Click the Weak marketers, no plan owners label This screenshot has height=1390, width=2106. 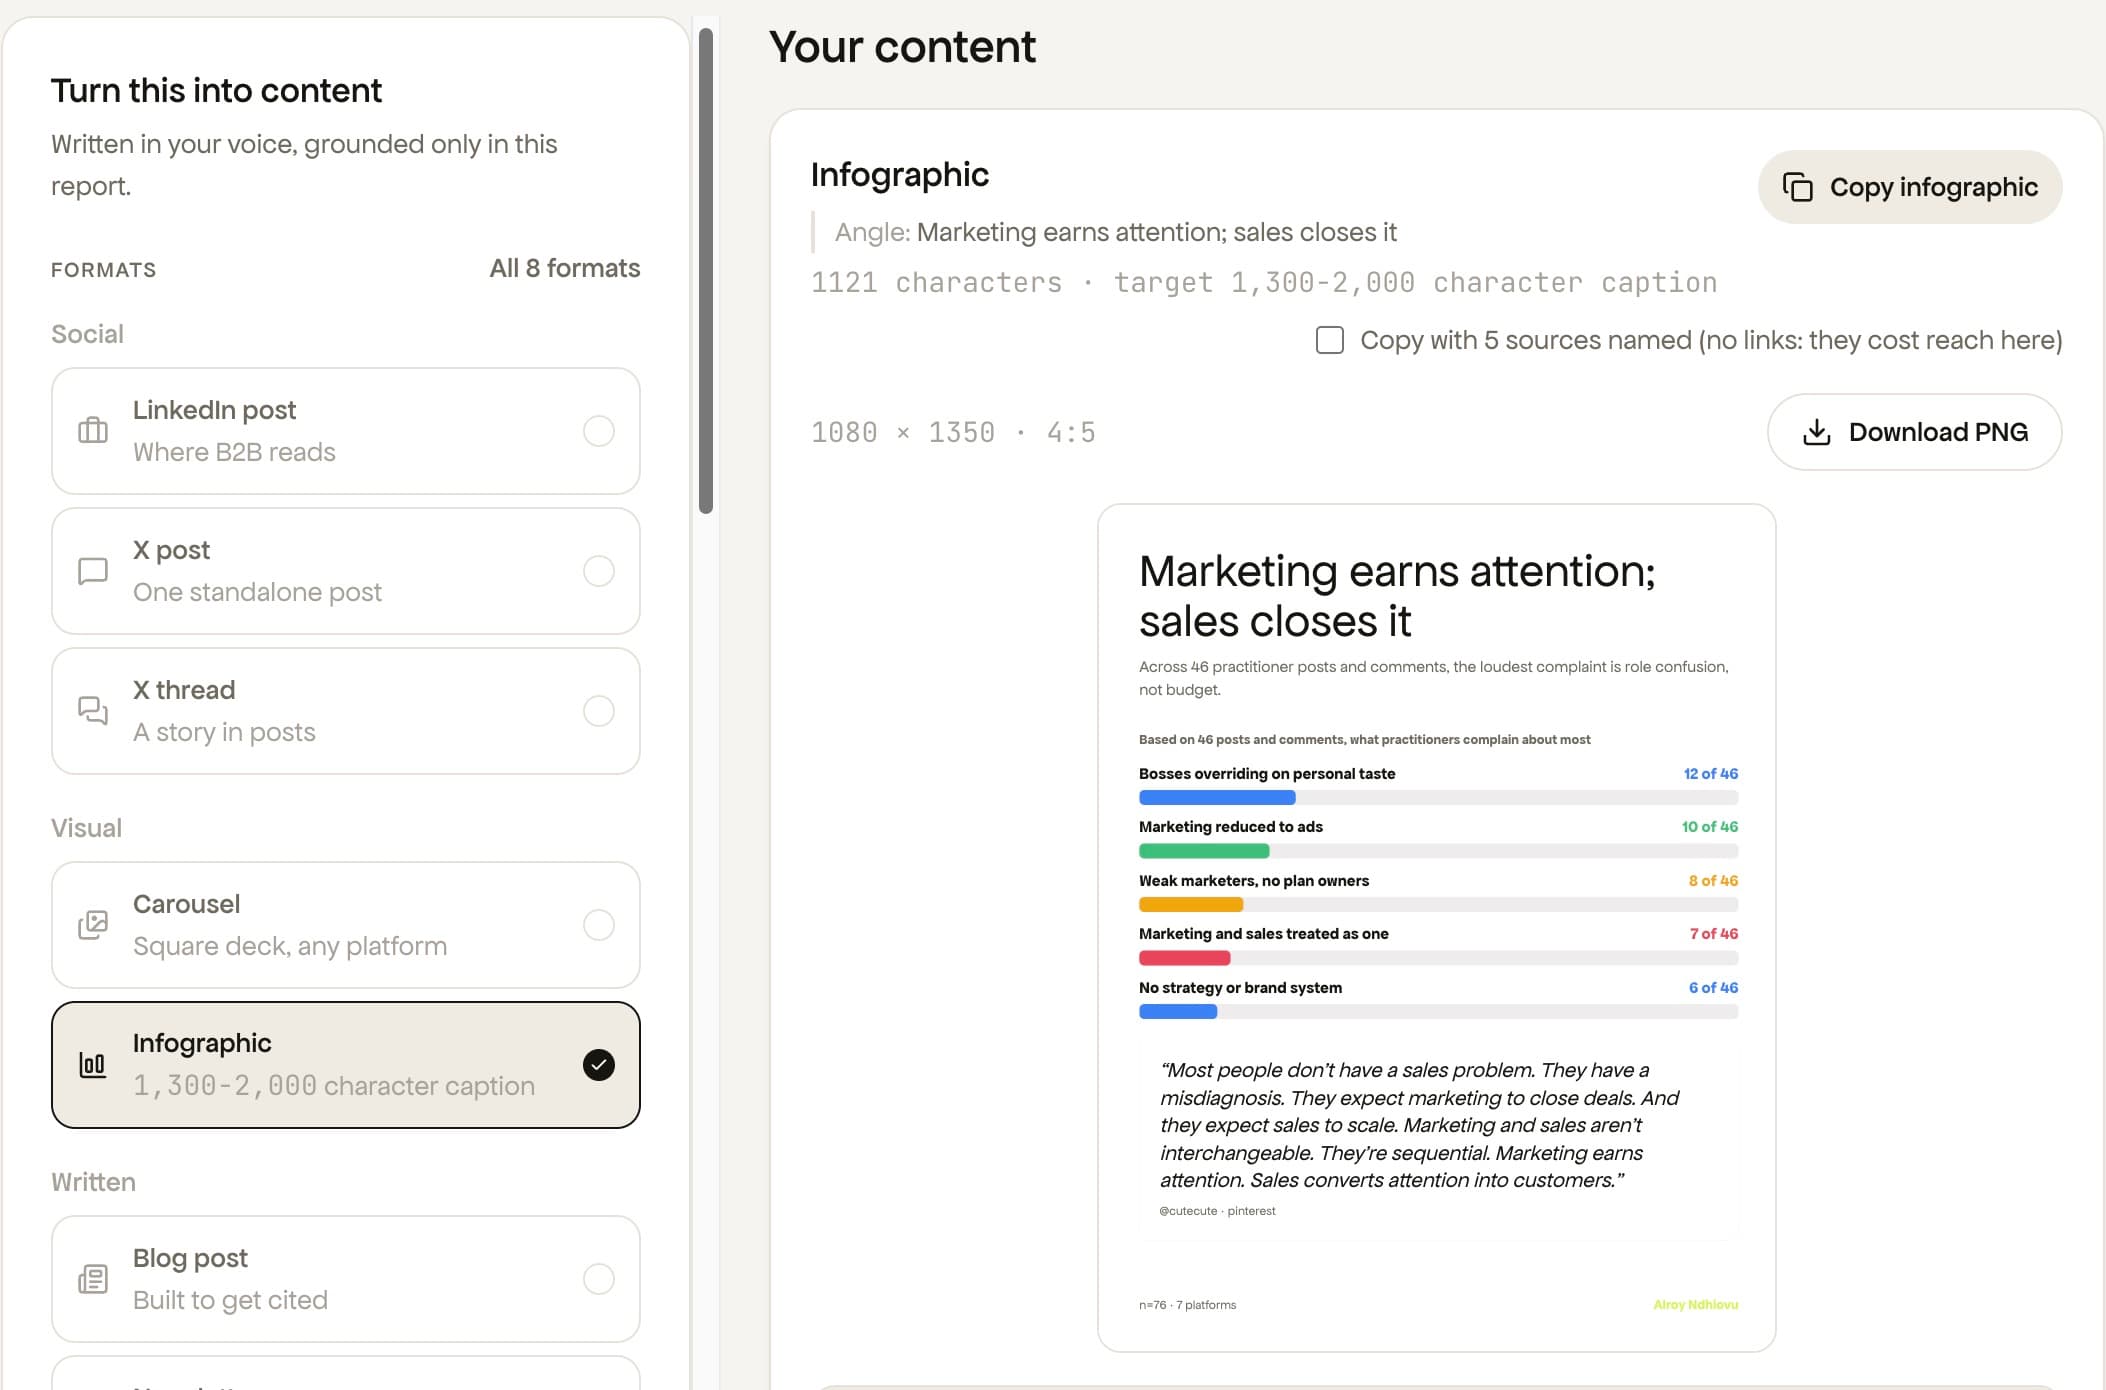tap(1254, 881)
